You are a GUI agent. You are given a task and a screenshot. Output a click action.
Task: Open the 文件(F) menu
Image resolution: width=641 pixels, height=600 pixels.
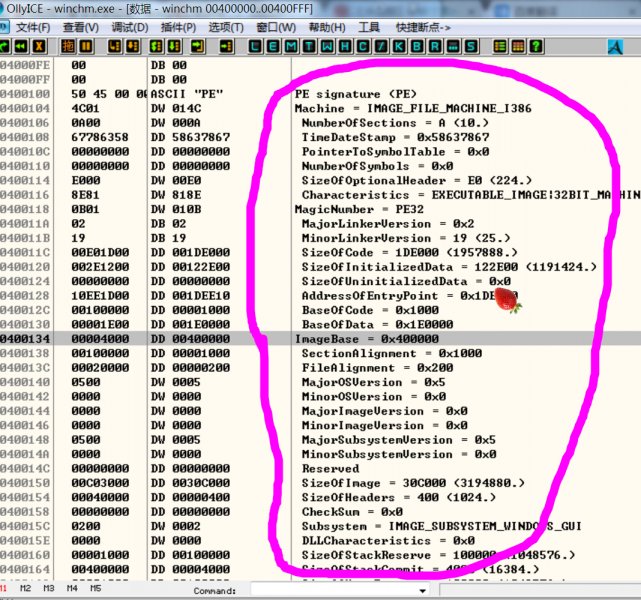tap(33, 27)
